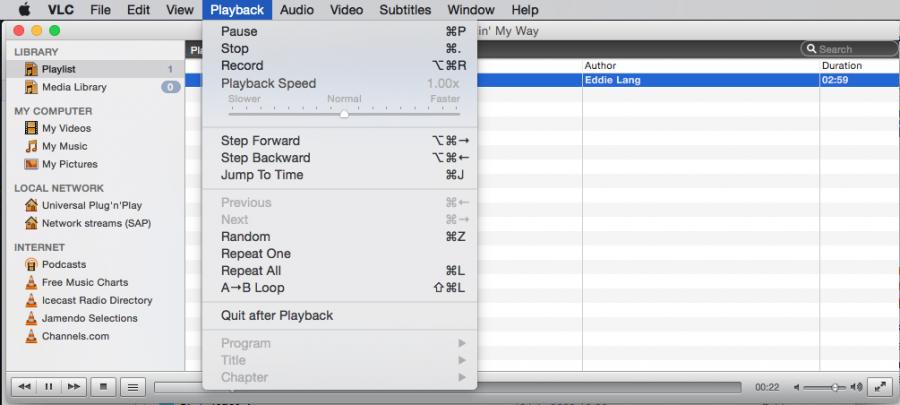Stop playback with the square stop button
The image size is (900, 405).
click(103, 387)
